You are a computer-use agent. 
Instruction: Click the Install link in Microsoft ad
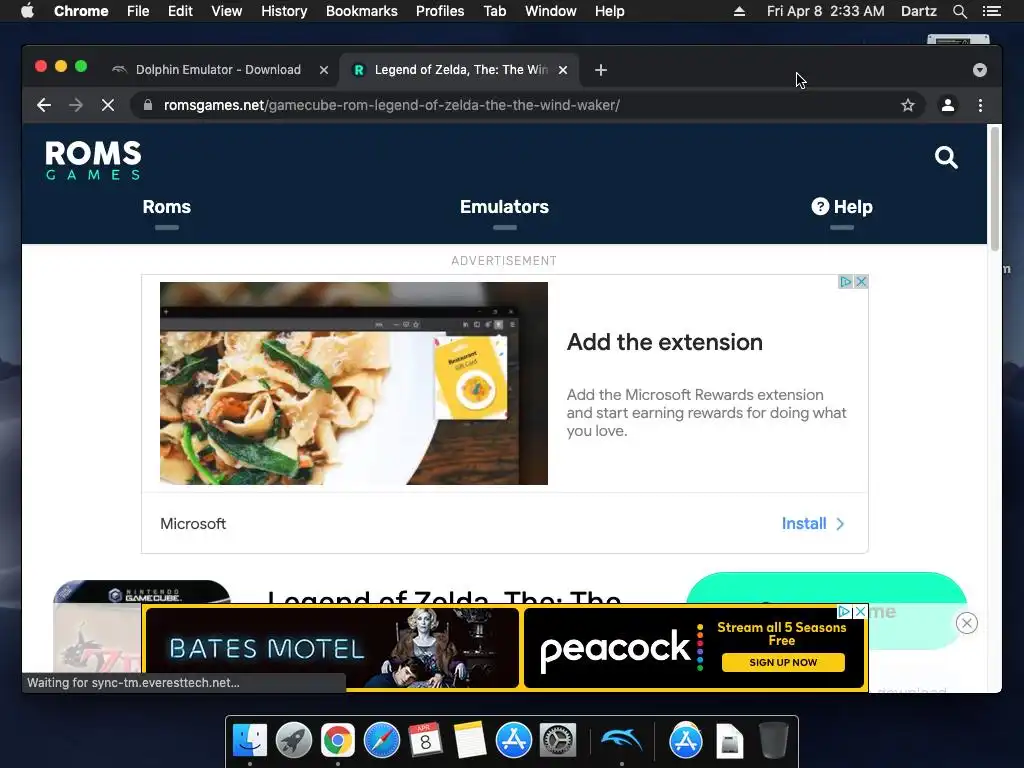click(x=813, y=524)
